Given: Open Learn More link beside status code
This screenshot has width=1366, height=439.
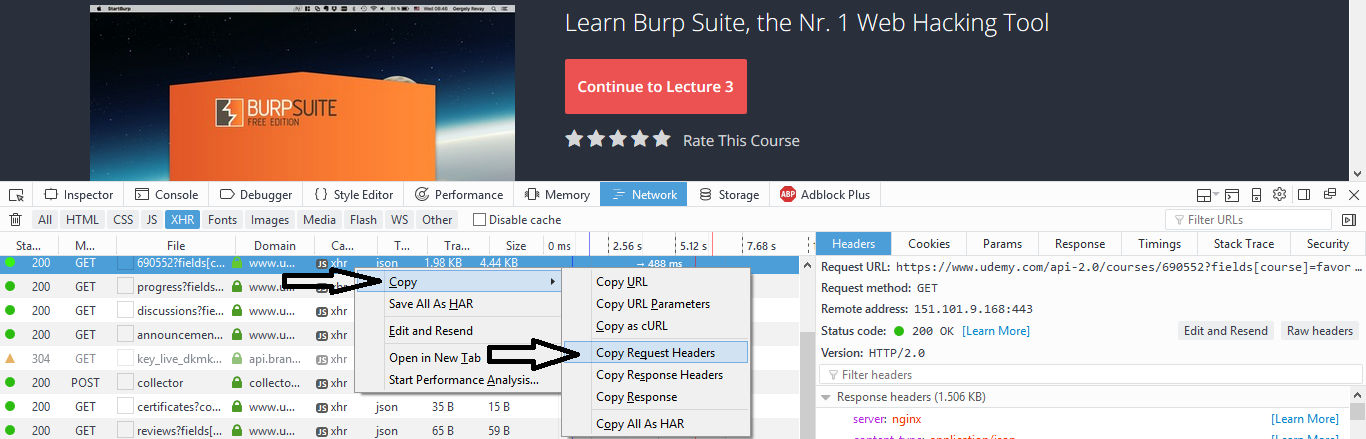Looking at the screenshot, I should coord(995,331).
